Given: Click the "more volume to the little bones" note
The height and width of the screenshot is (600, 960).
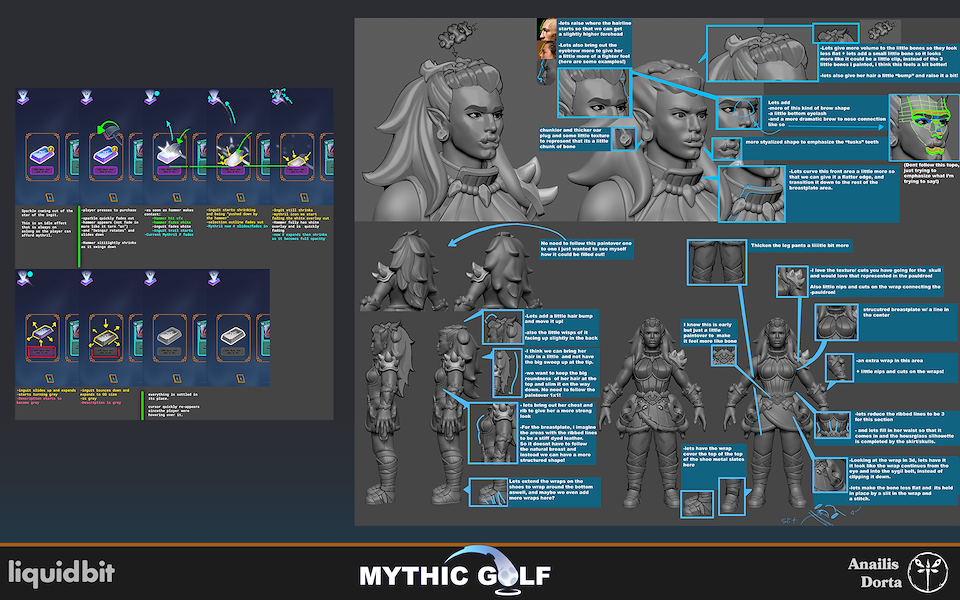Looking at the screenshot, I should [888, 56].
